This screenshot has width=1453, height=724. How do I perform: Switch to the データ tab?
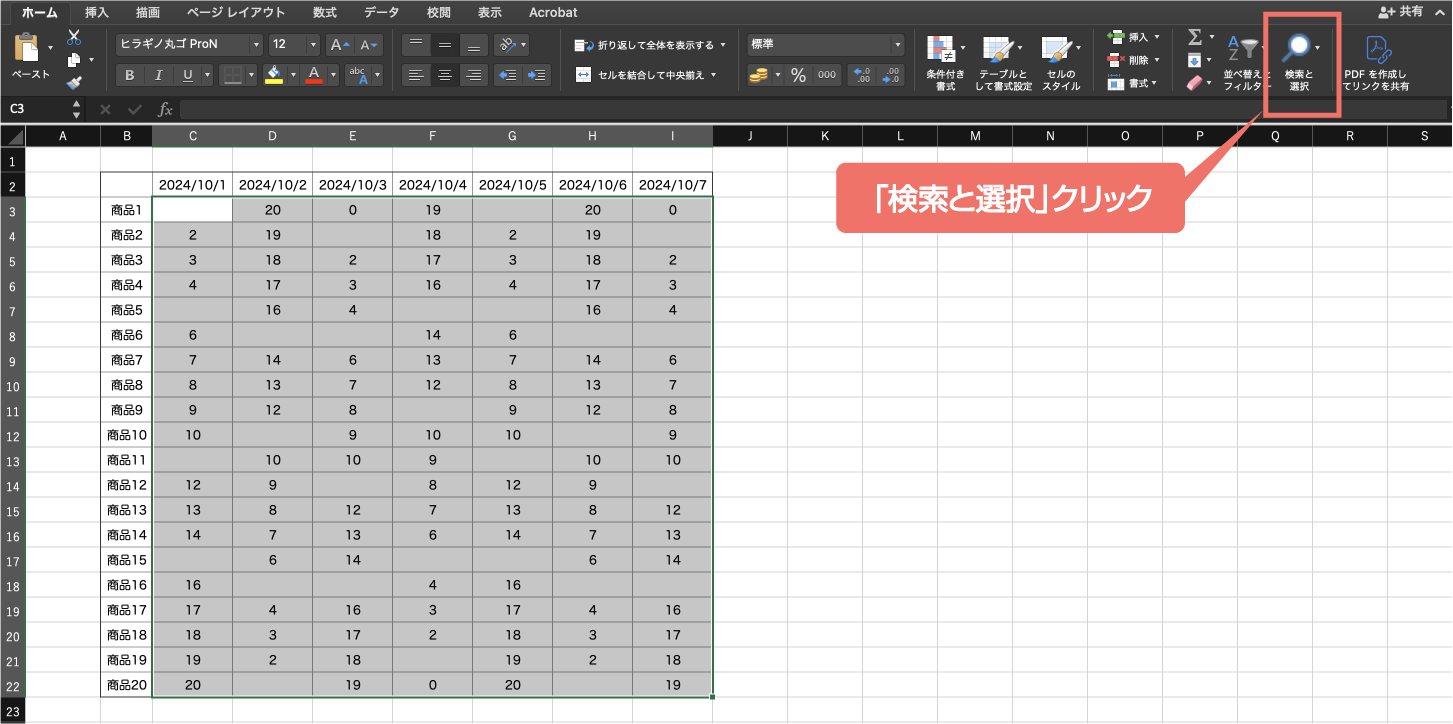coord(381,12)
